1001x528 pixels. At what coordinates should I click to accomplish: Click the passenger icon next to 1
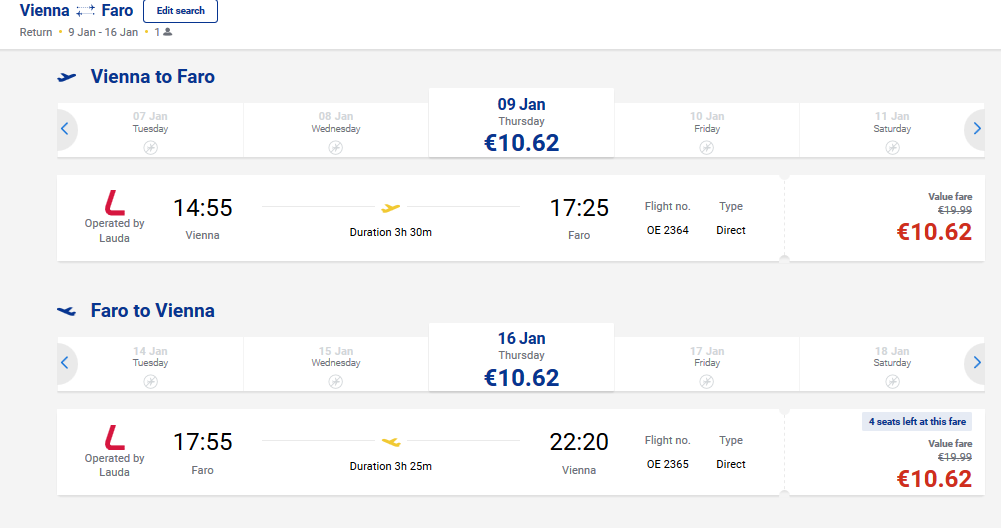click(x=168, y=32)
